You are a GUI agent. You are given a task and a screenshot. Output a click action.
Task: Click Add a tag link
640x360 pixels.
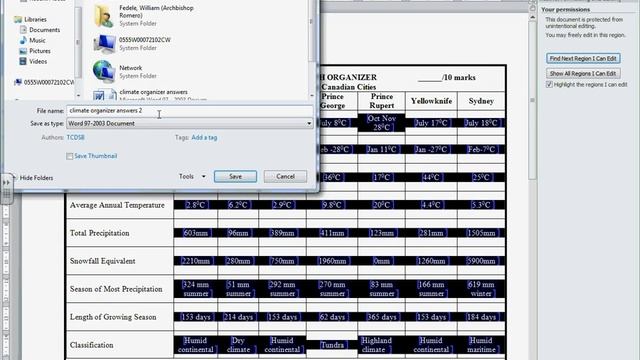click(x=204, y=138)
